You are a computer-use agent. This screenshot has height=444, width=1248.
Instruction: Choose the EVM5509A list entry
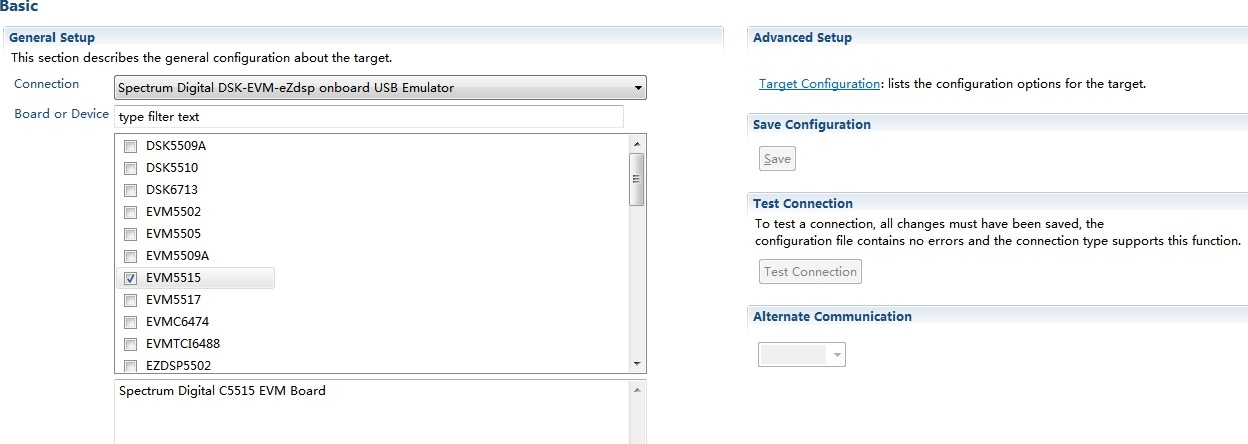pyautogui.click(x=177, y=256)
